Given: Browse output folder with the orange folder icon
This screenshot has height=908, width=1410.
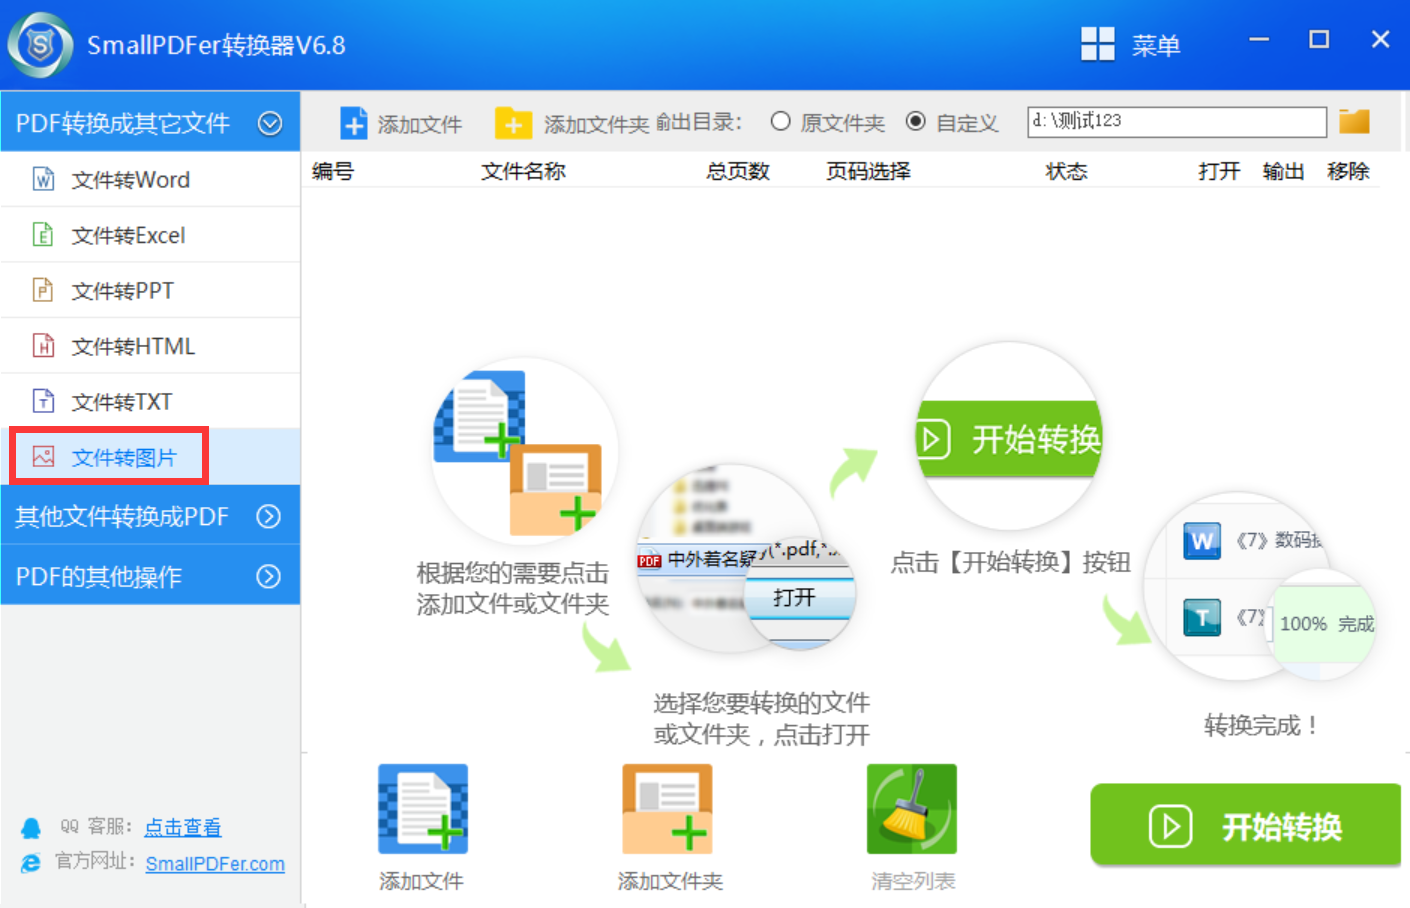Looking at the screenshot, I should pos(1354,121).
